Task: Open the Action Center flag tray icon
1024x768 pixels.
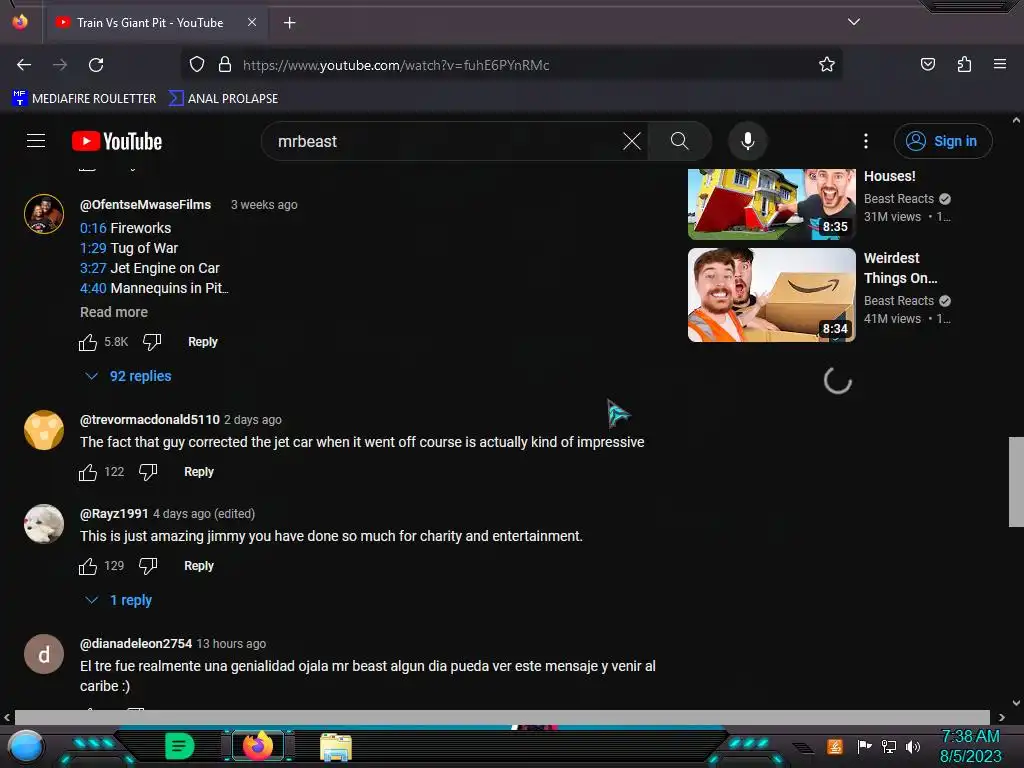Action: pos(864,746)
